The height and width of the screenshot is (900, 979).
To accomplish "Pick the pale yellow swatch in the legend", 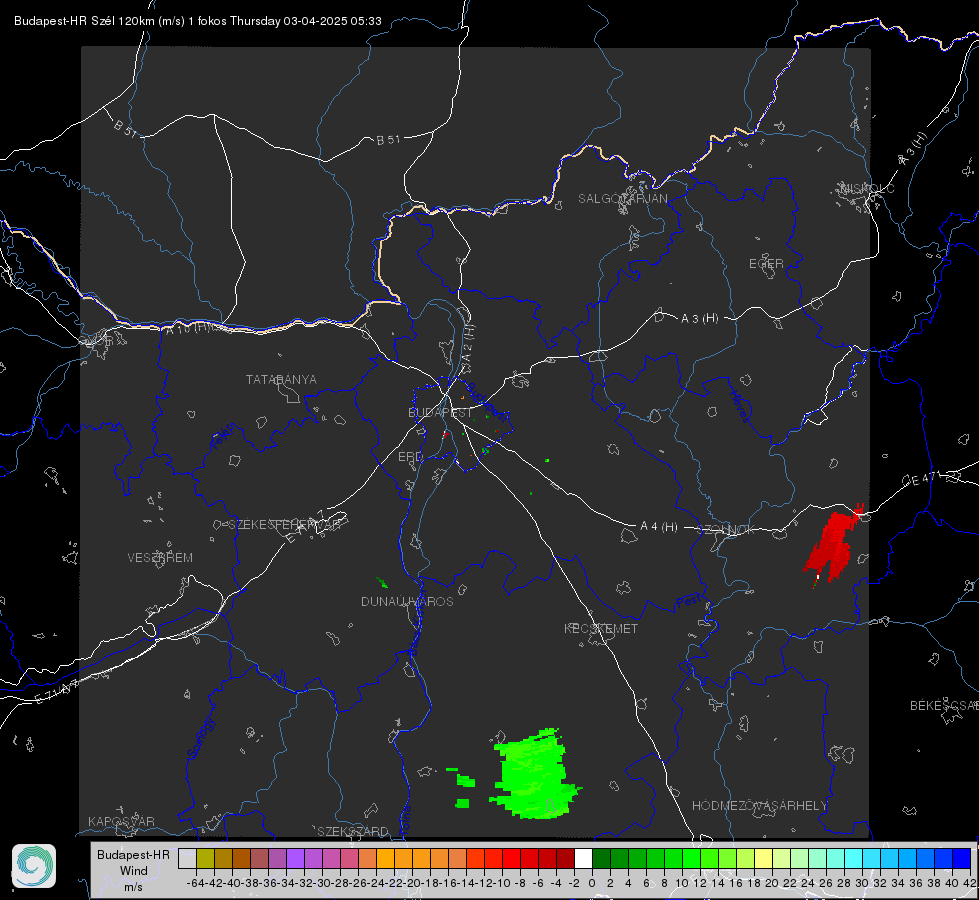I will [x=764, y=858].
